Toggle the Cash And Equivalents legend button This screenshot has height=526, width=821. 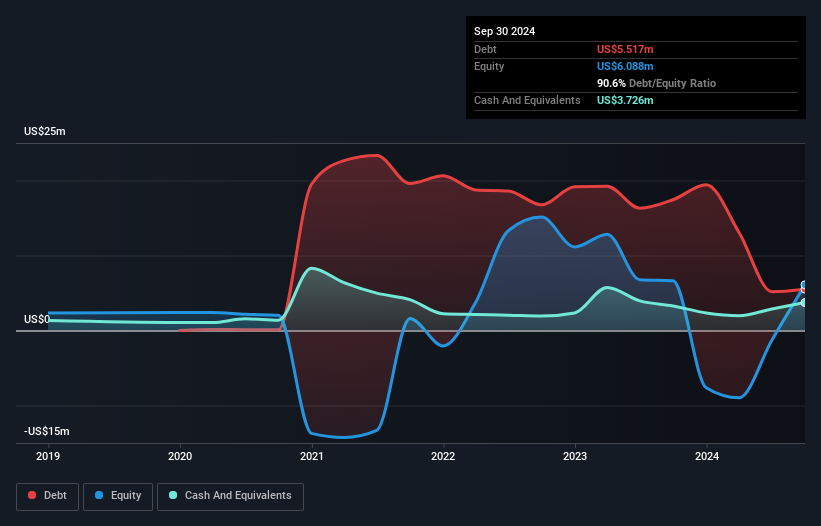point(230,496)
